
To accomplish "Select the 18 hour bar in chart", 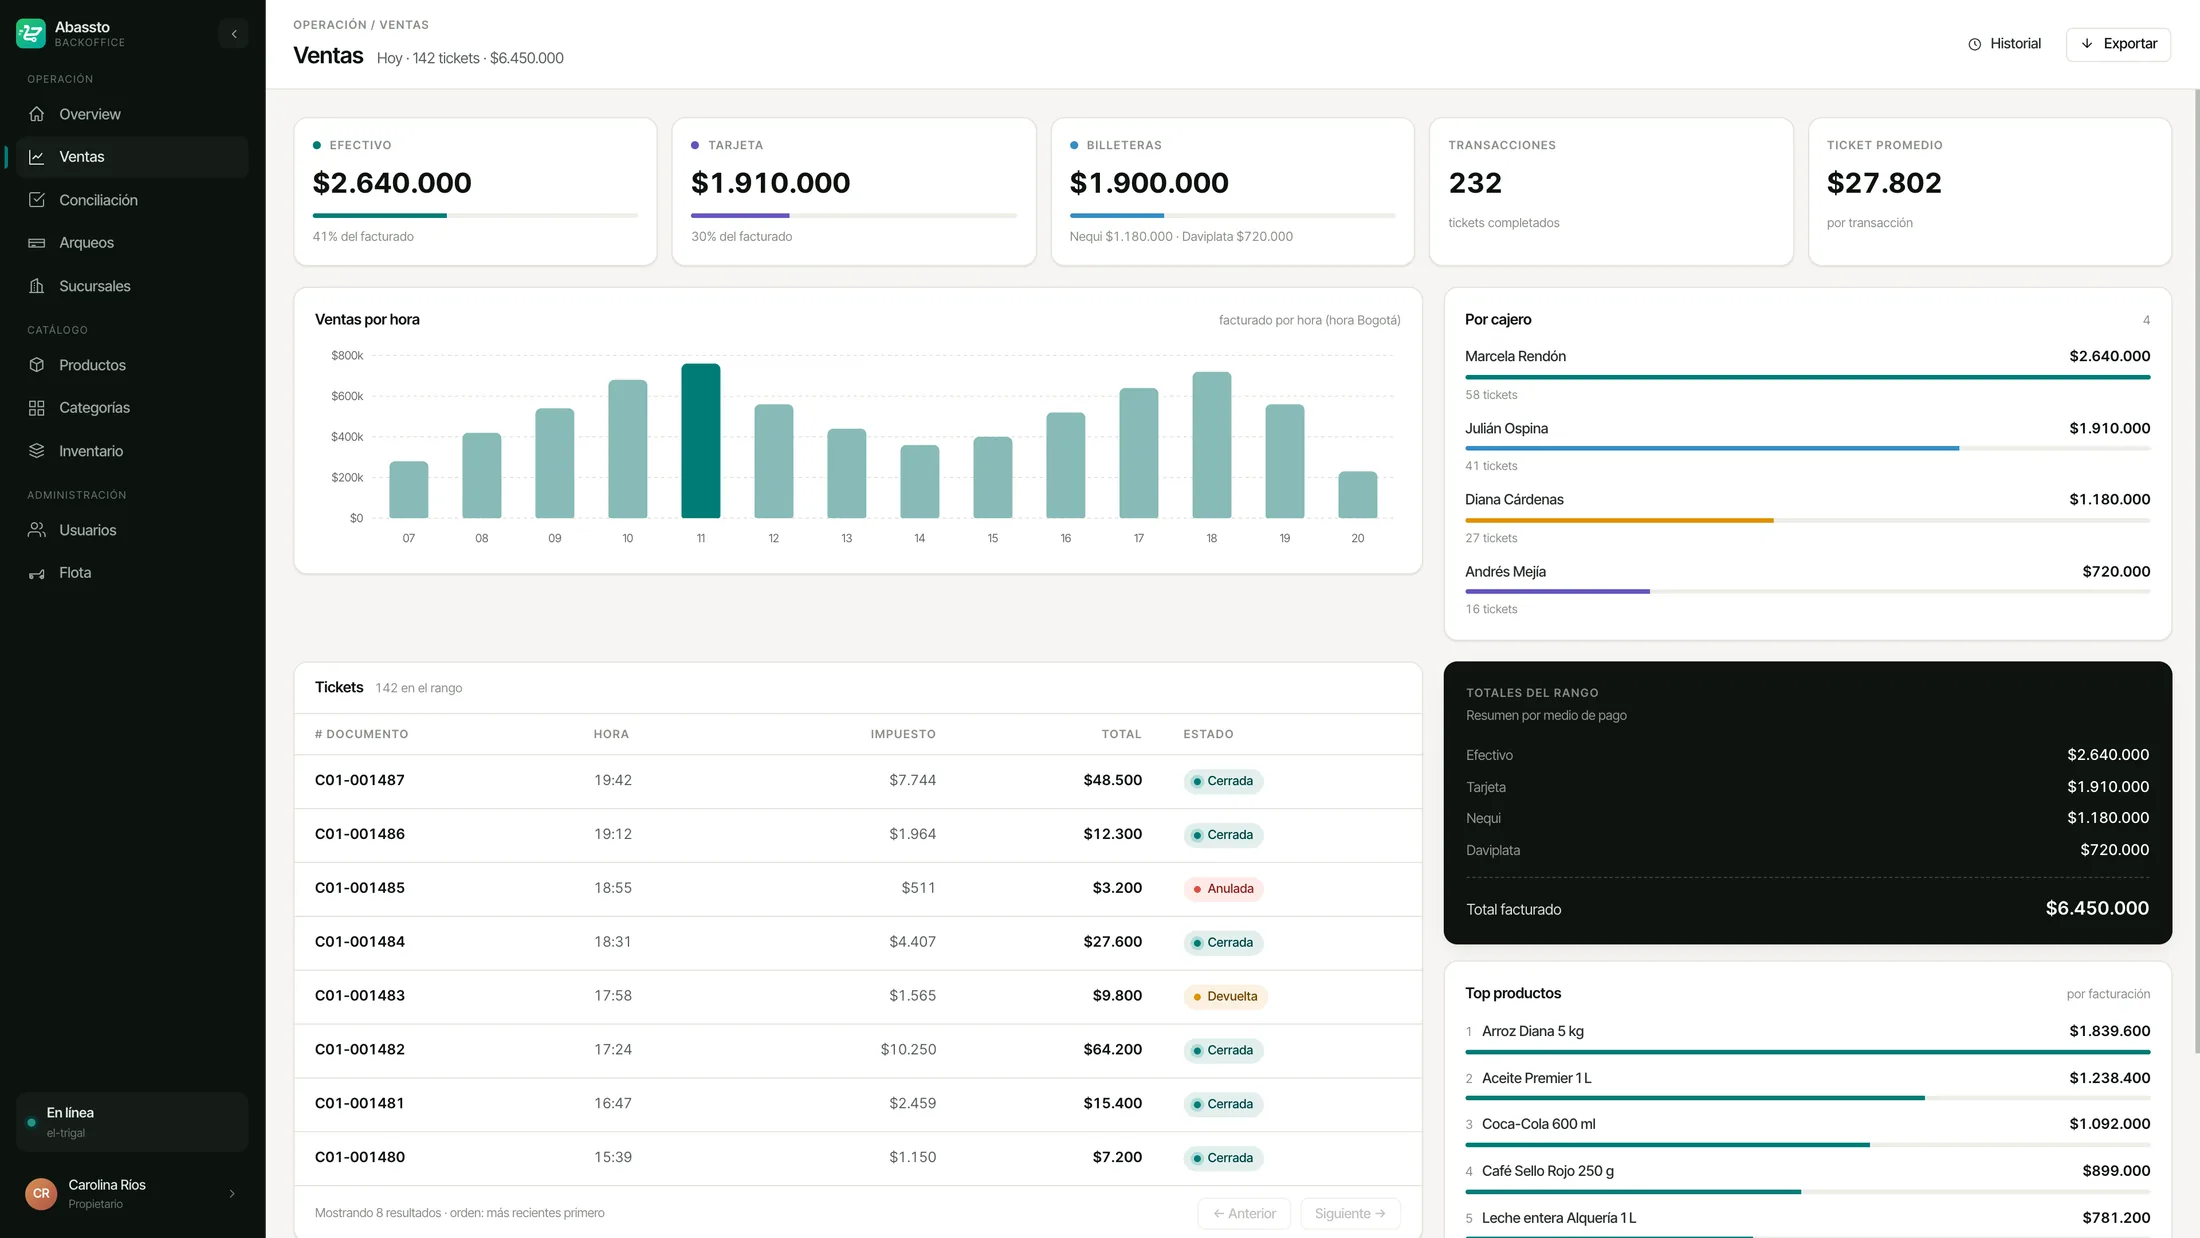I will 1212,445.
